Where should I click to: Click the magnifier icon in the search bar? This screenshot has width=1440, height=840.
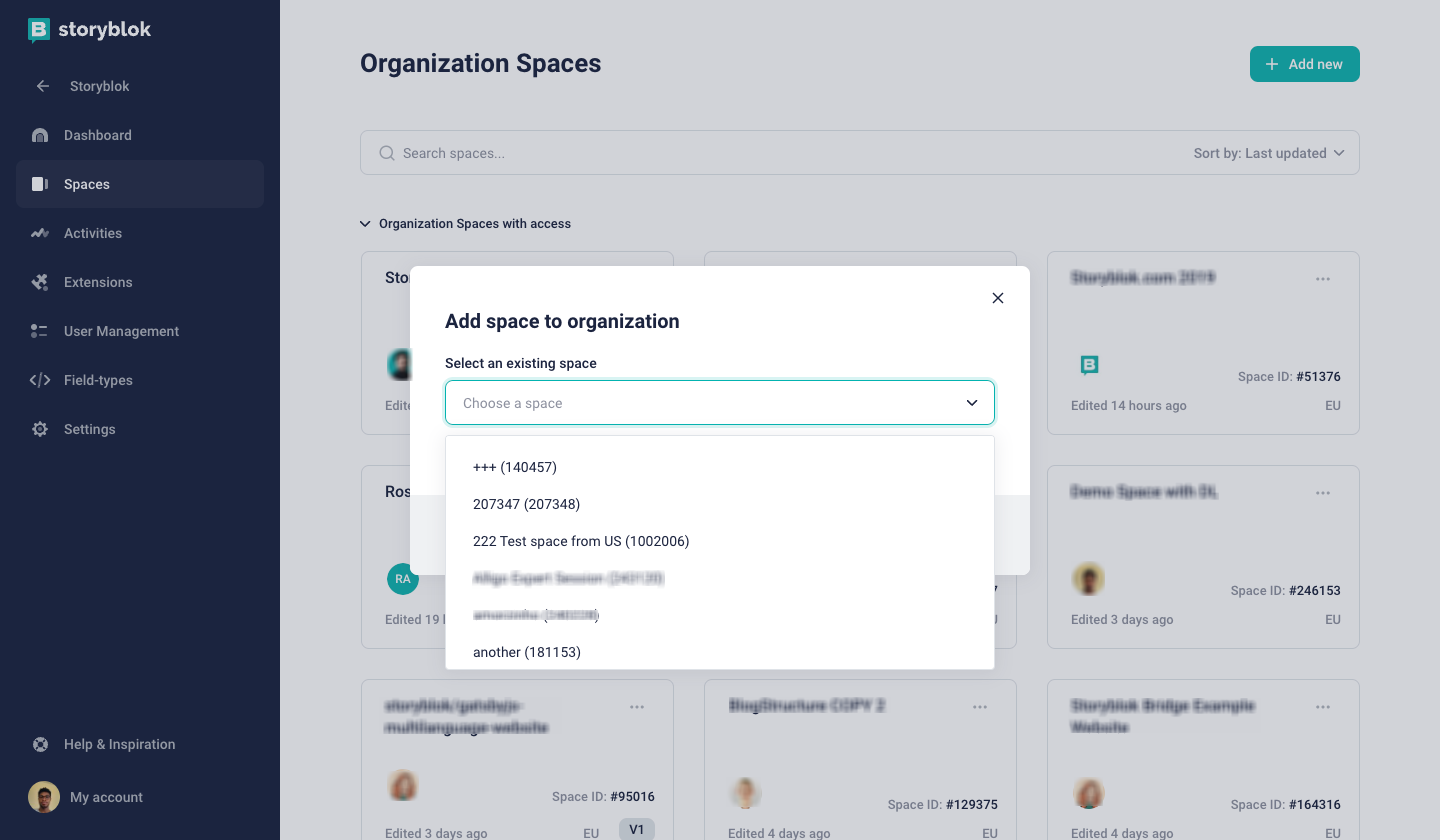click(387, 153)
